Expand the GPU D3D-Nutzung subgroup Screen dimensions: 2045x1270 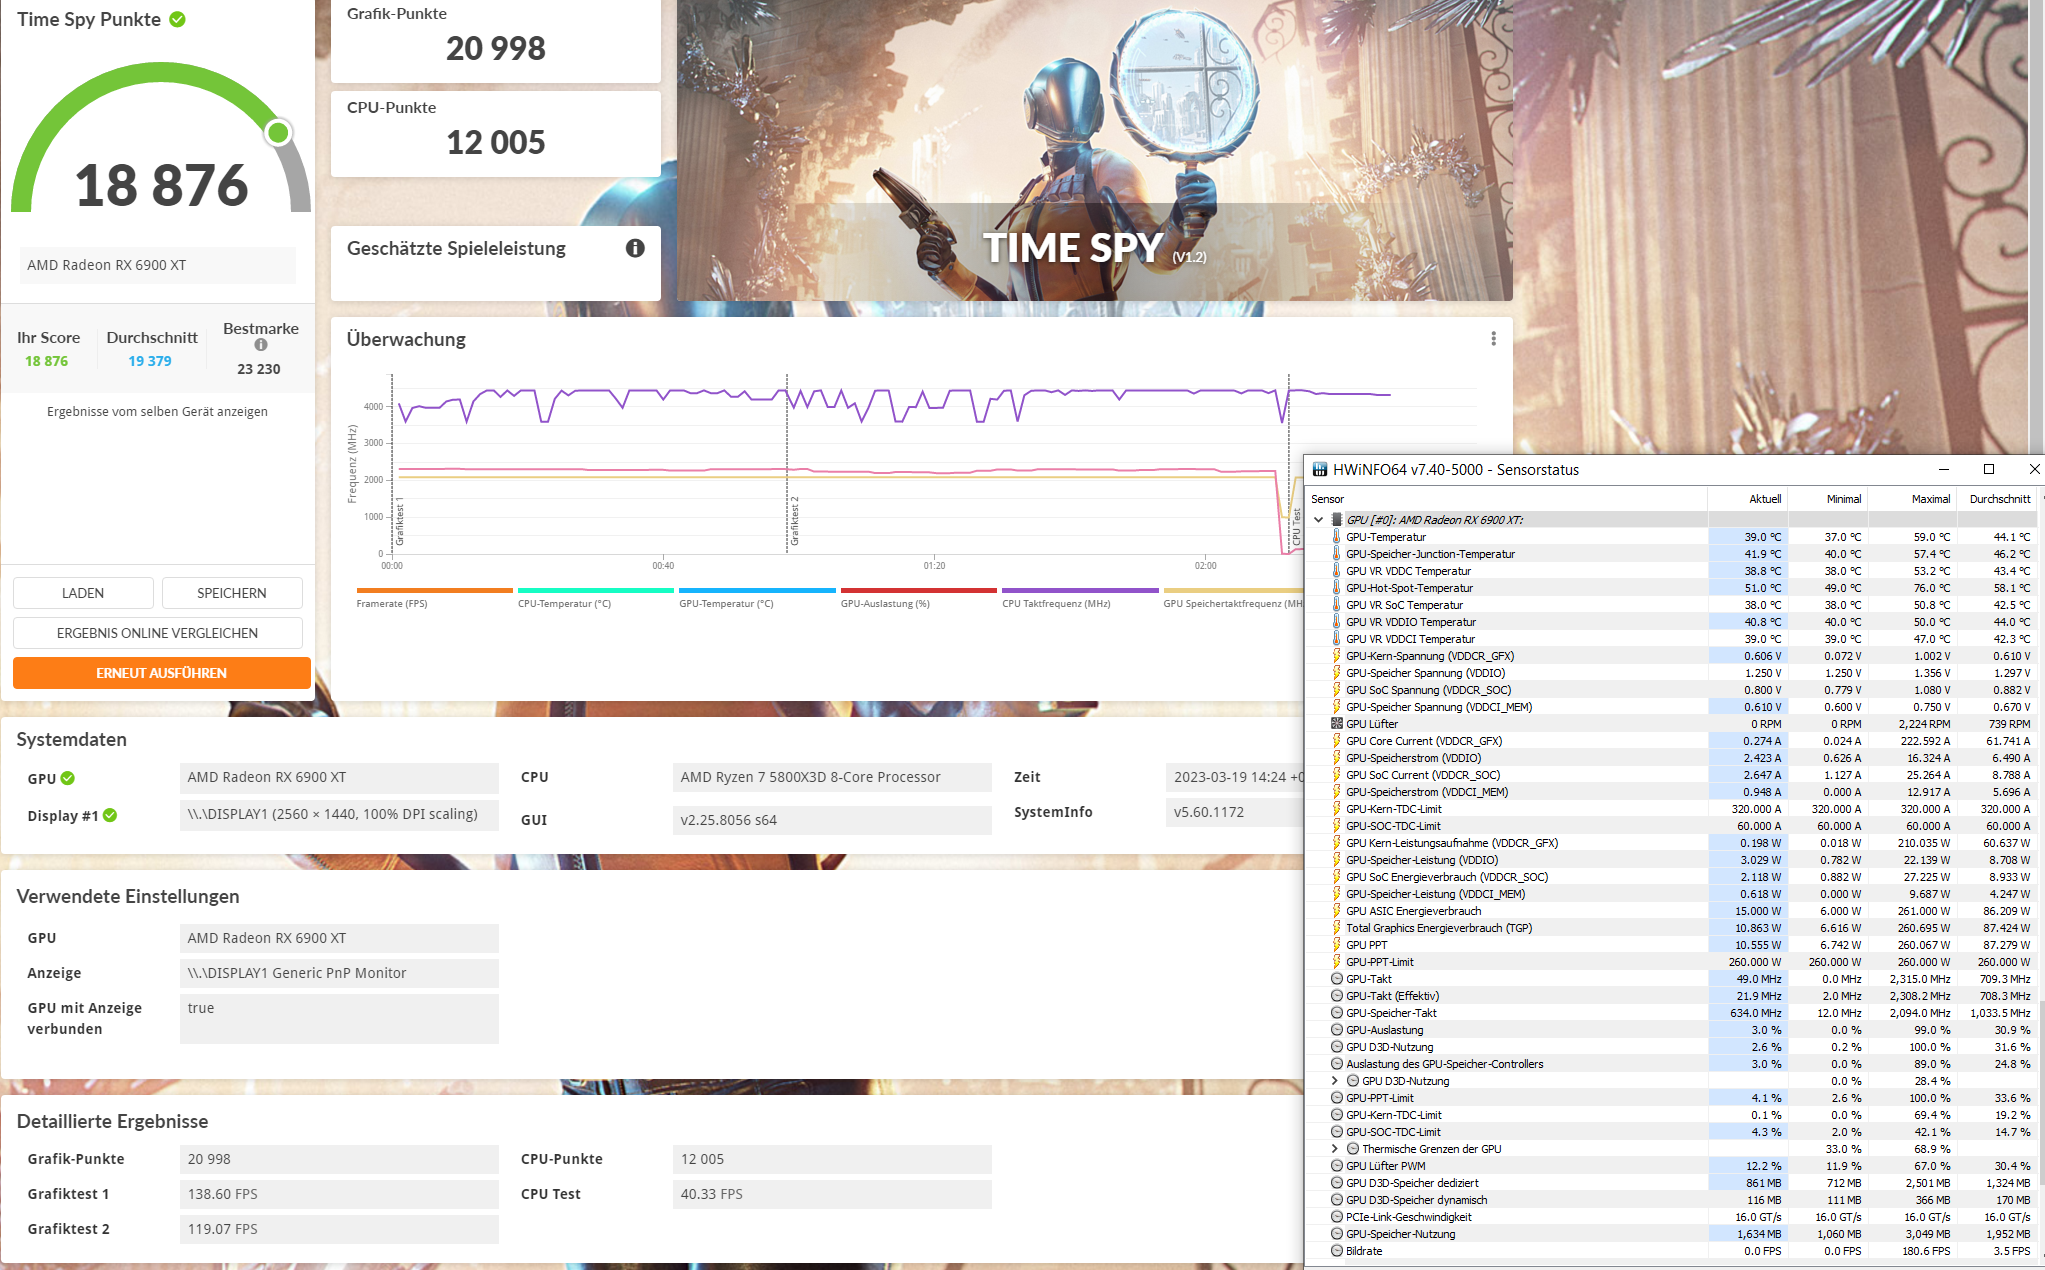pos(1334,1081)
